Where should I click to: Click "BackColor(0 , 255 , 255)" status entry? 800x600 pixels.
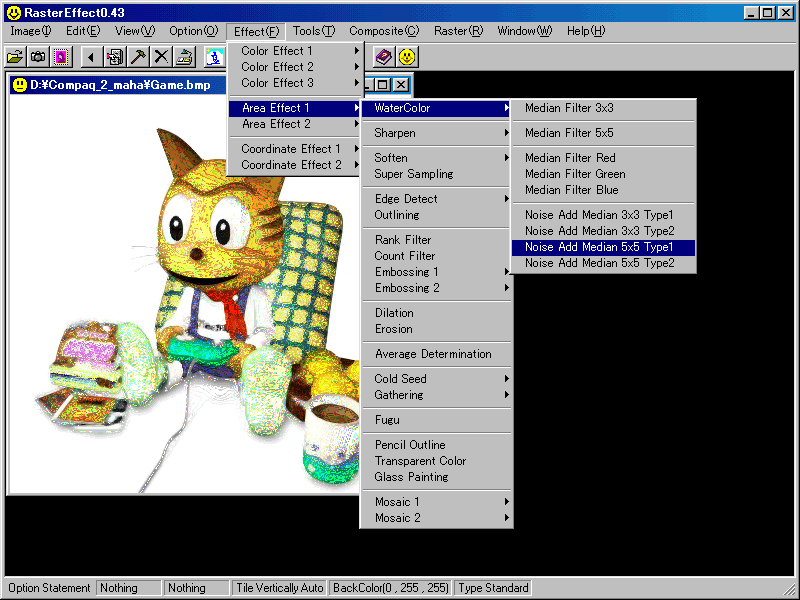pyautogui.click(x=391, y=588)
